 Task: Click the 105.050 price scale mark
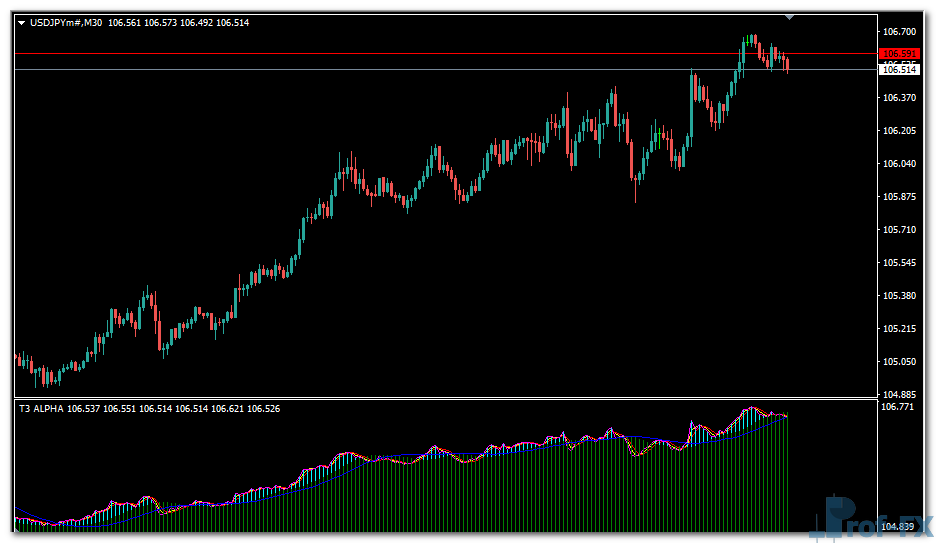click(899, 362)
